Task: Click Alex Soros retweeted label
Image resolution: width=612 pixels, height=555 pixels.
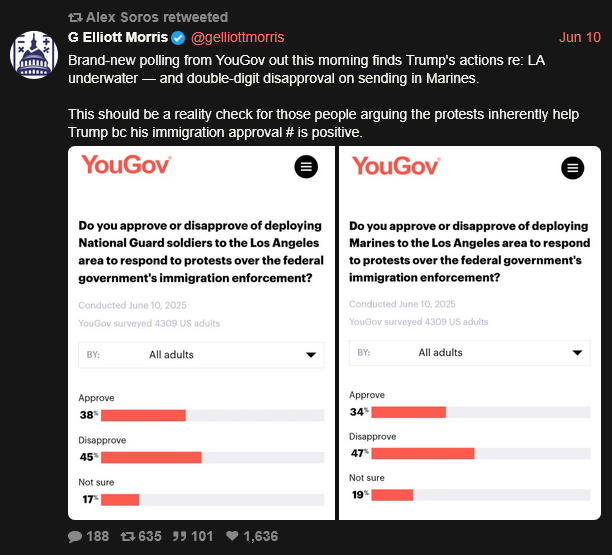Action: coord(157,17)
